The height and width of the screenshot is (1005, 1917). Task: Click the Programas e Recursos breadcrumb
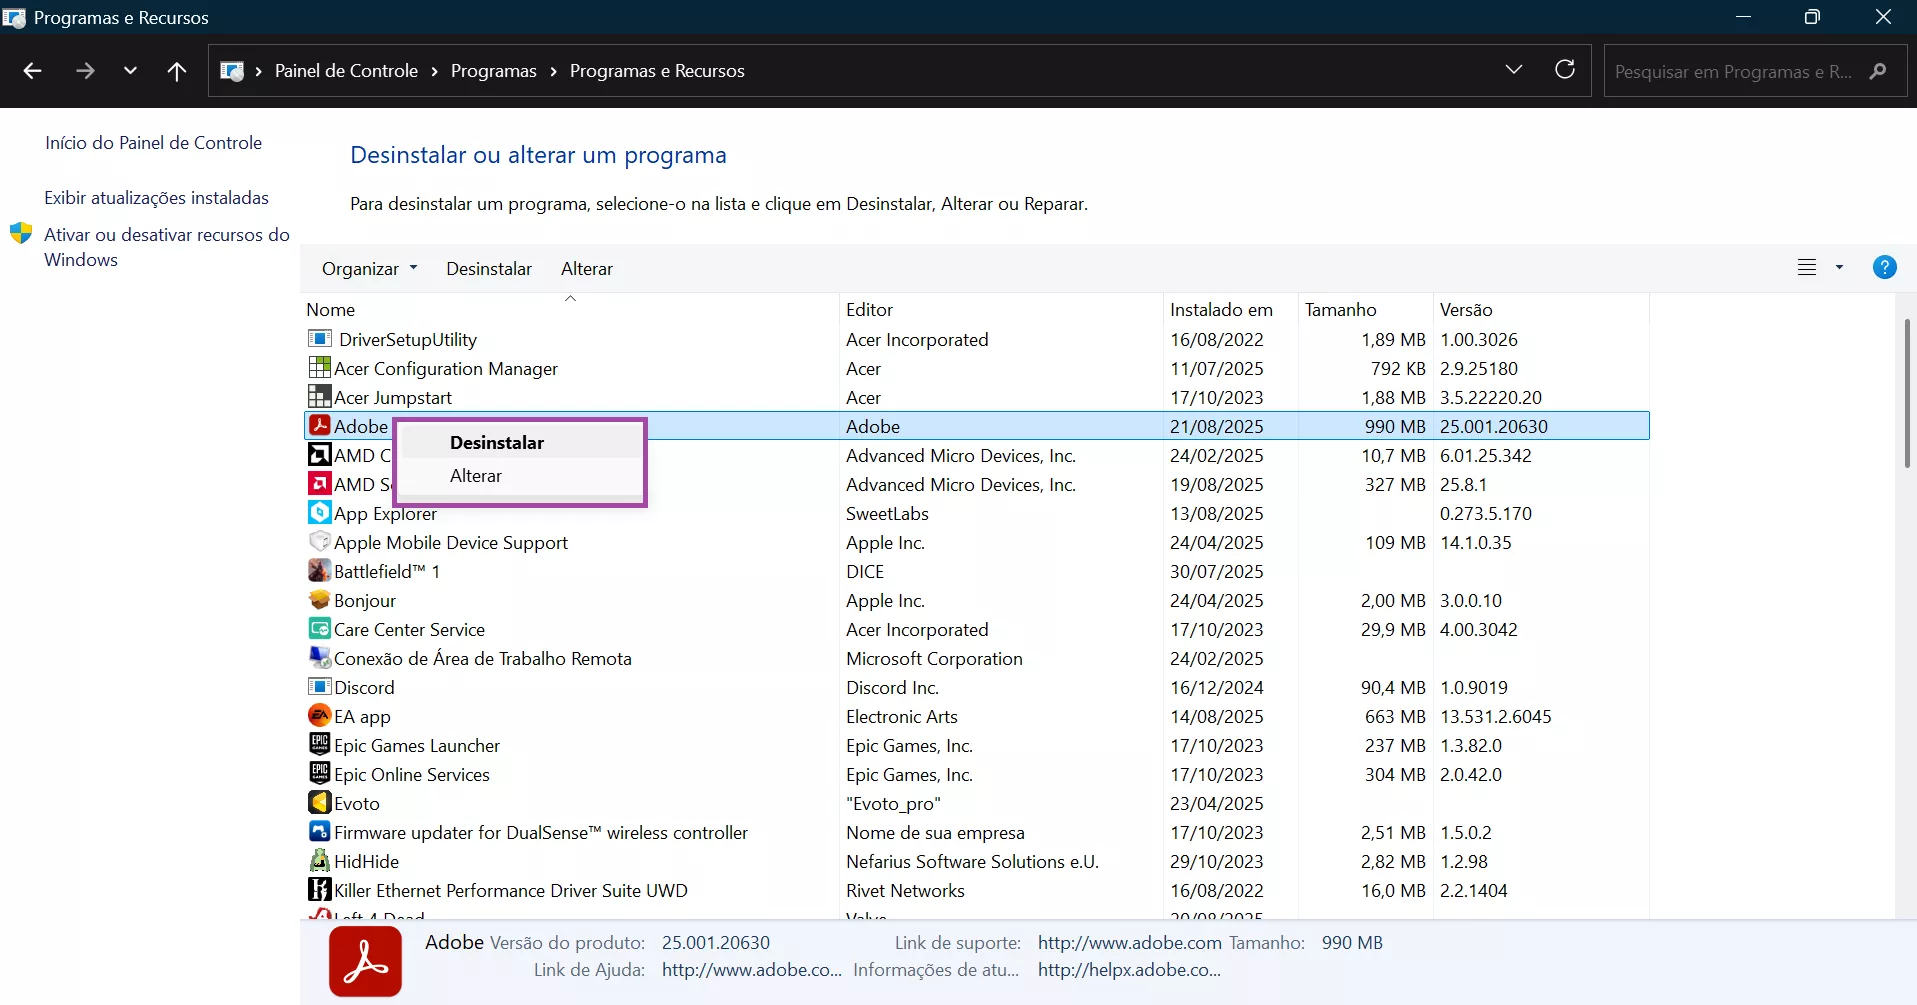[x=657, y=71]
